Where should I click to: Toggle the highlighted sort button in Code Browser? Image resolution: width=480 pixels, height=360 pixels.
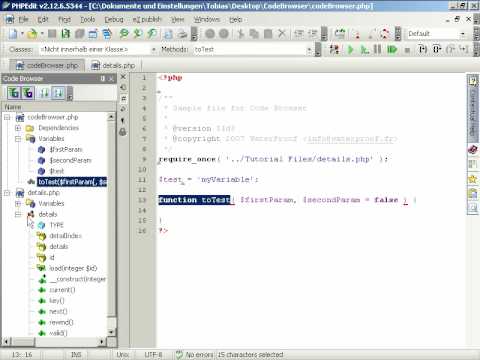(58, 93)
